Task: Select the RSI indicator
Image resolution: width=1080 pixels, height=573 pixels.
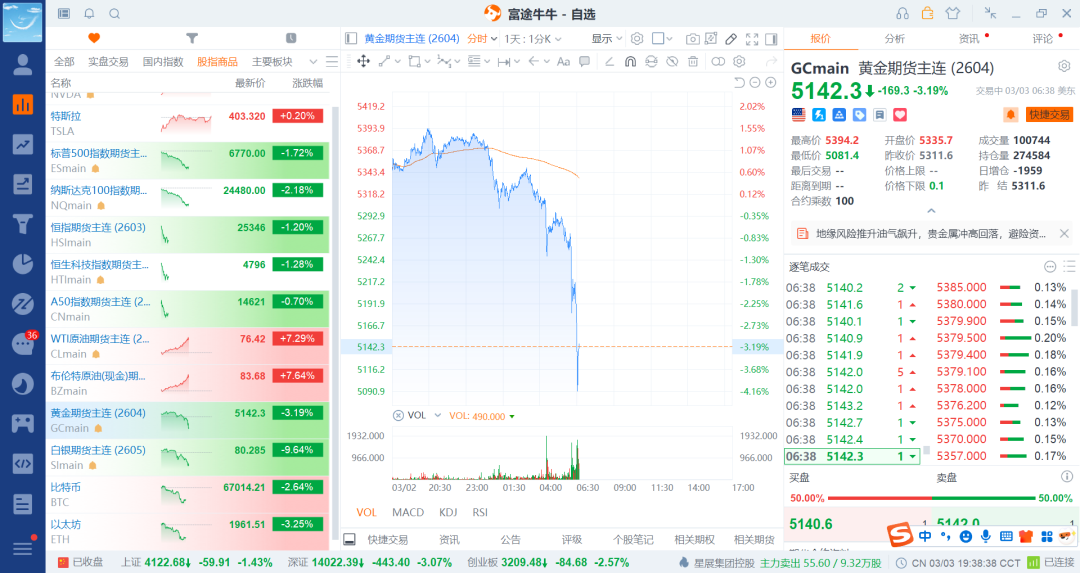Action: point(480,512)
